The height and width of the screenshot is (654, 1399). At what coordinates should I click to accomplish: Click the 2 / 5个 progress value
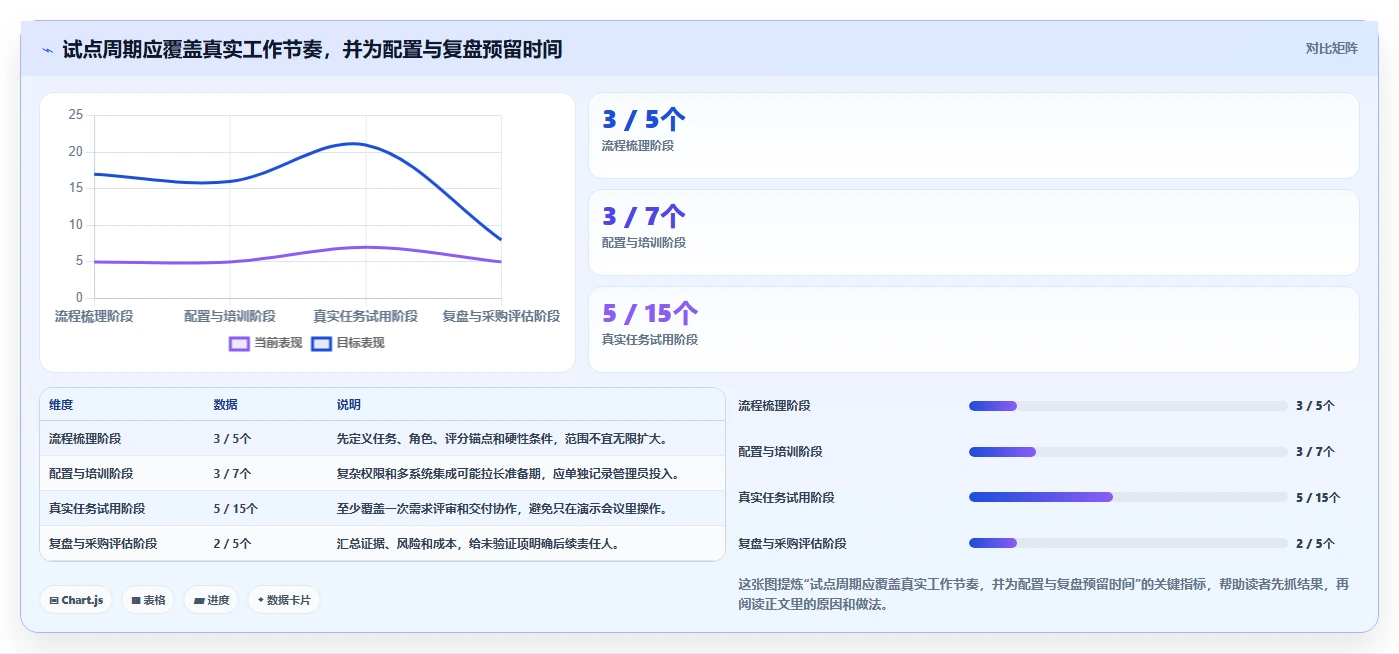[1315, 544]
